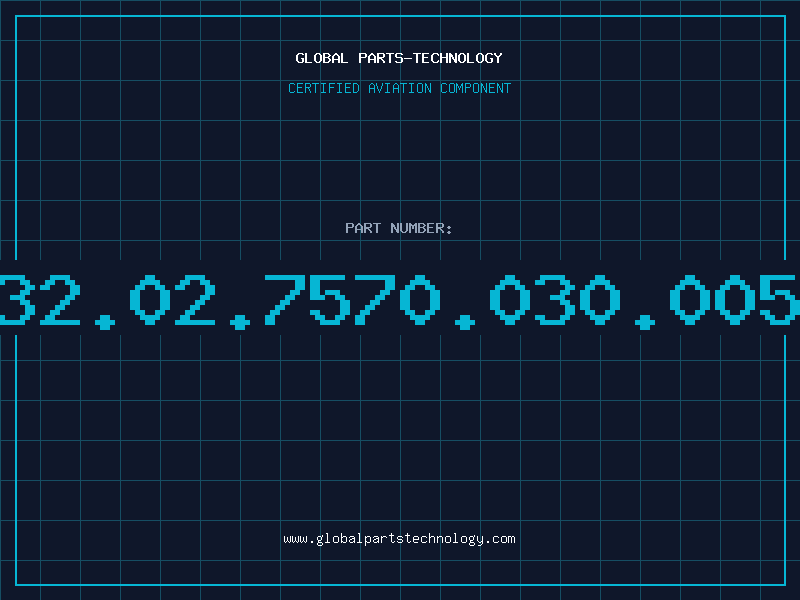800x600 pixels.
Task: Select the CERTIFIED AVIATION COMPONENT subtitle
Action: click(x=399, y=88)
